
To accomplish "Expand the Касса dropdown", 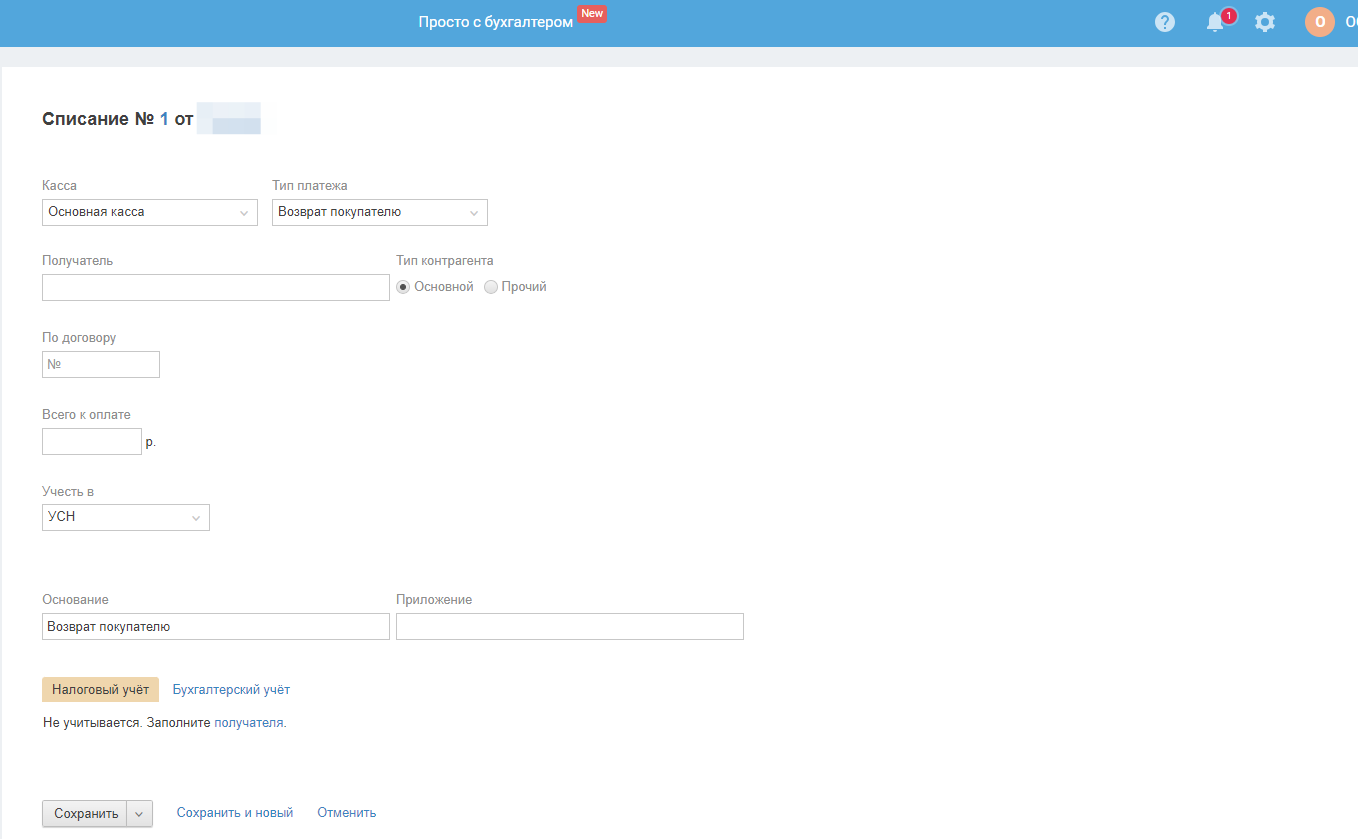I will coord(150,212).
